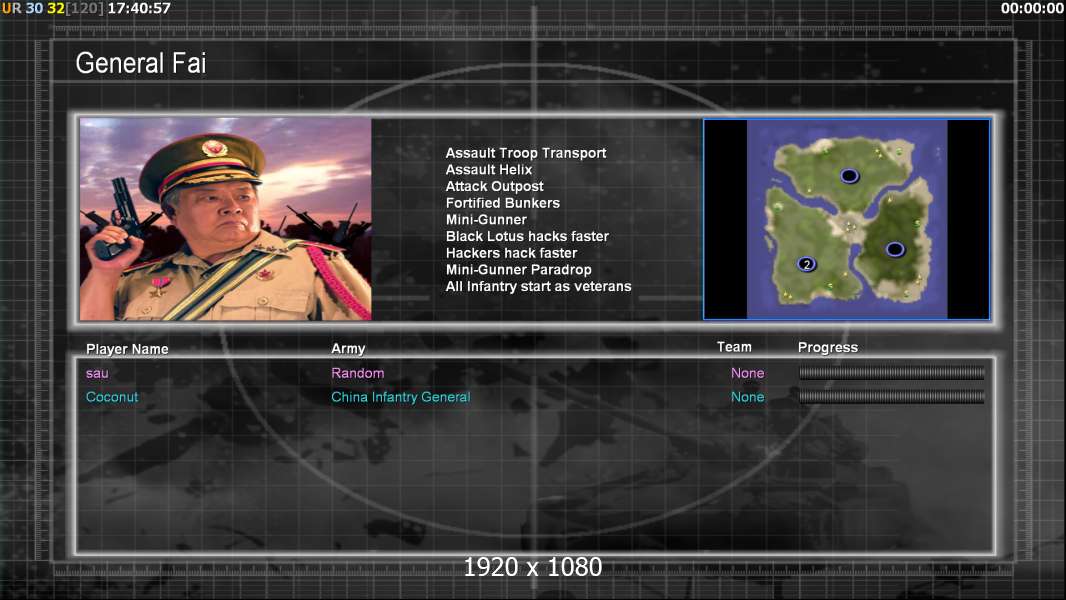Click sau's team value 'None'
The image size is (1066, 600).
747,373
